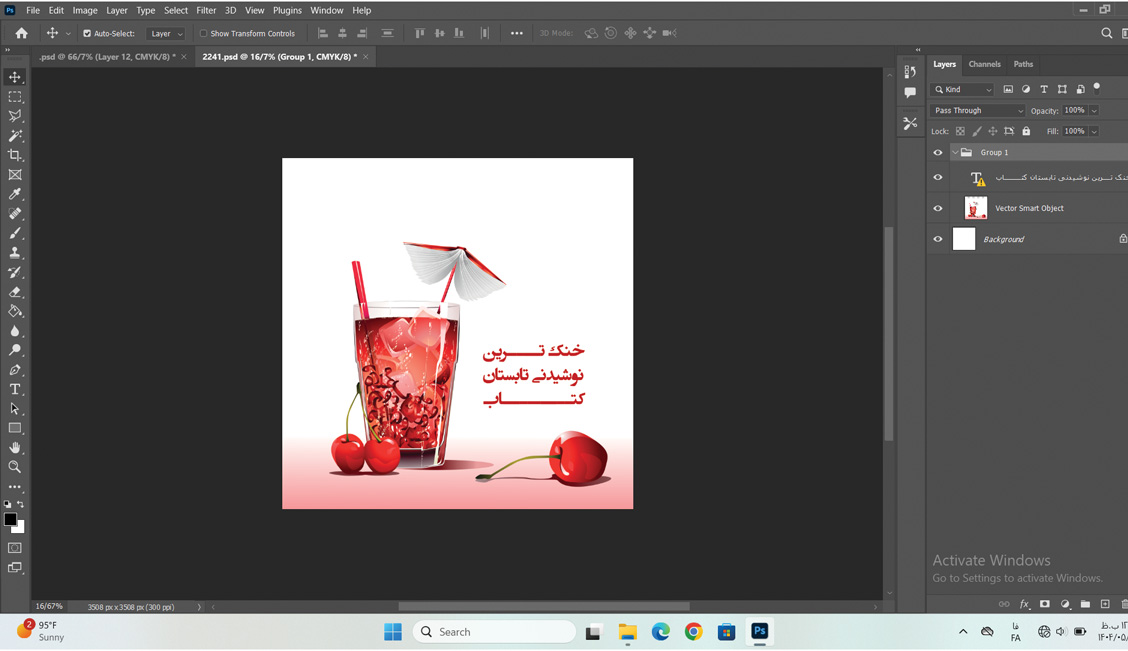The height and width of the screenshot is (651, 1128).
Task: Toggle the Auto-Select checkbox
Action: [87, 33]
